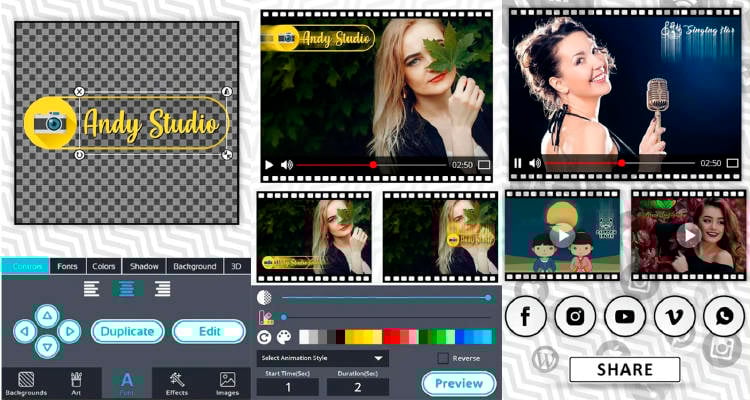This screenshot has height=400, width=750.
Task: Click the Duplicate button
Action: pyautogui.click(x=128, y=331)
